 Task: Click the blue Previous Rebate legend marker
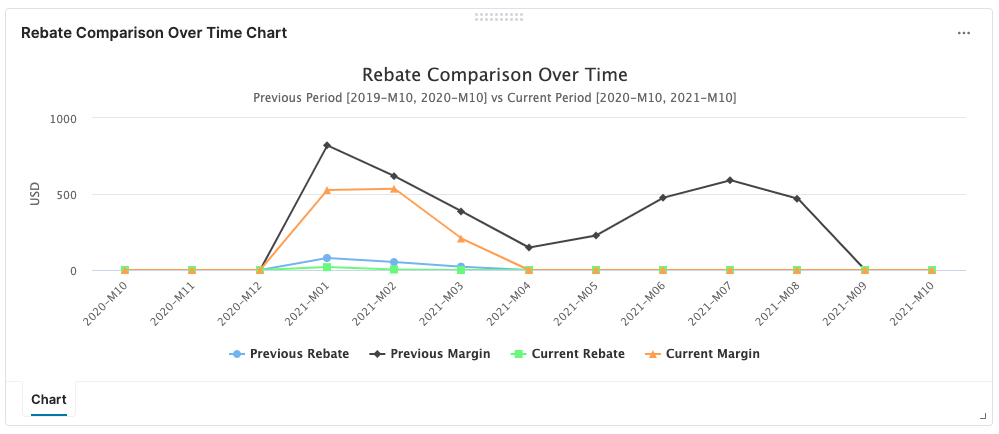pos(237,354)
